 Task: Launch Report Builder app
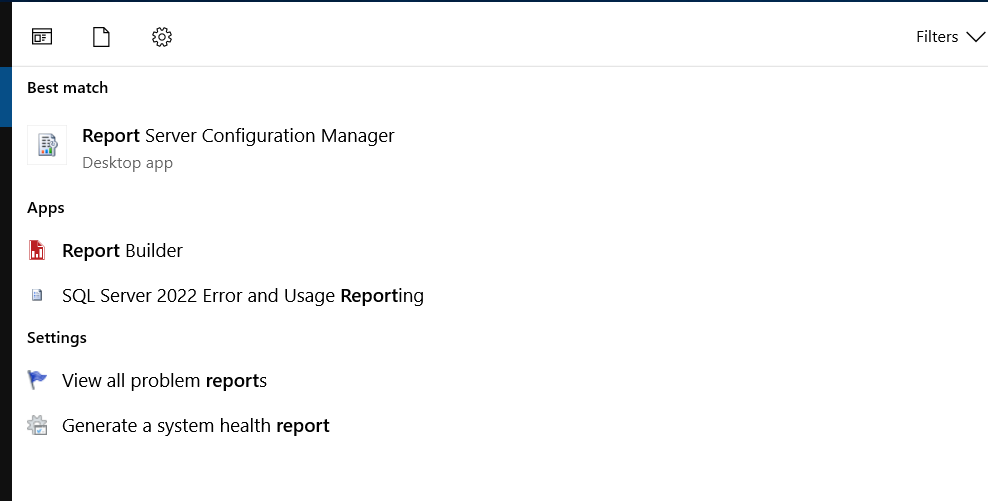[x=122, y=251]
